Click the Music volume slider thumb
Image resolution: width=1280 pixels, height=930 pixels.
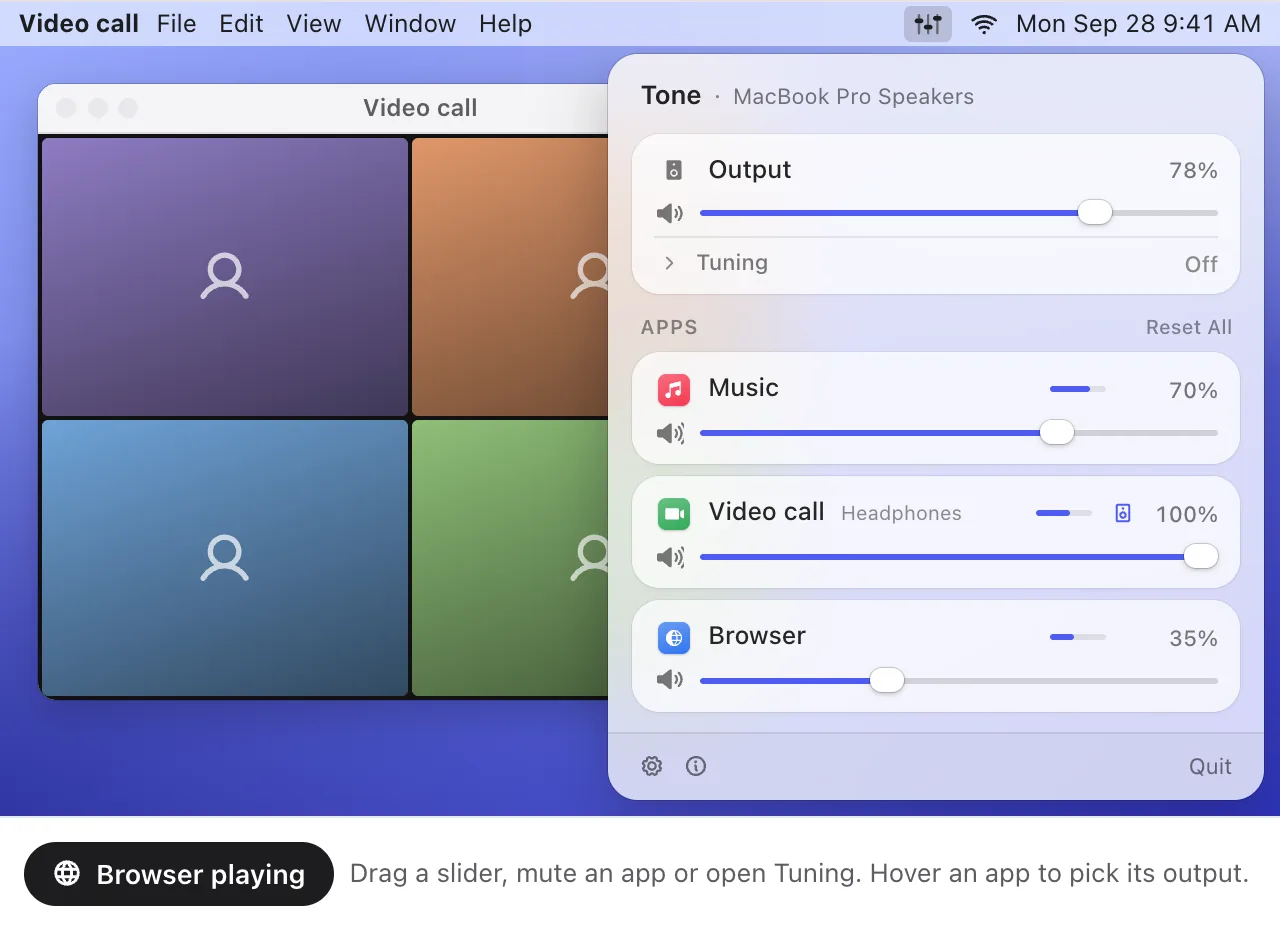pyautogui.click(x=1057, y=432)
